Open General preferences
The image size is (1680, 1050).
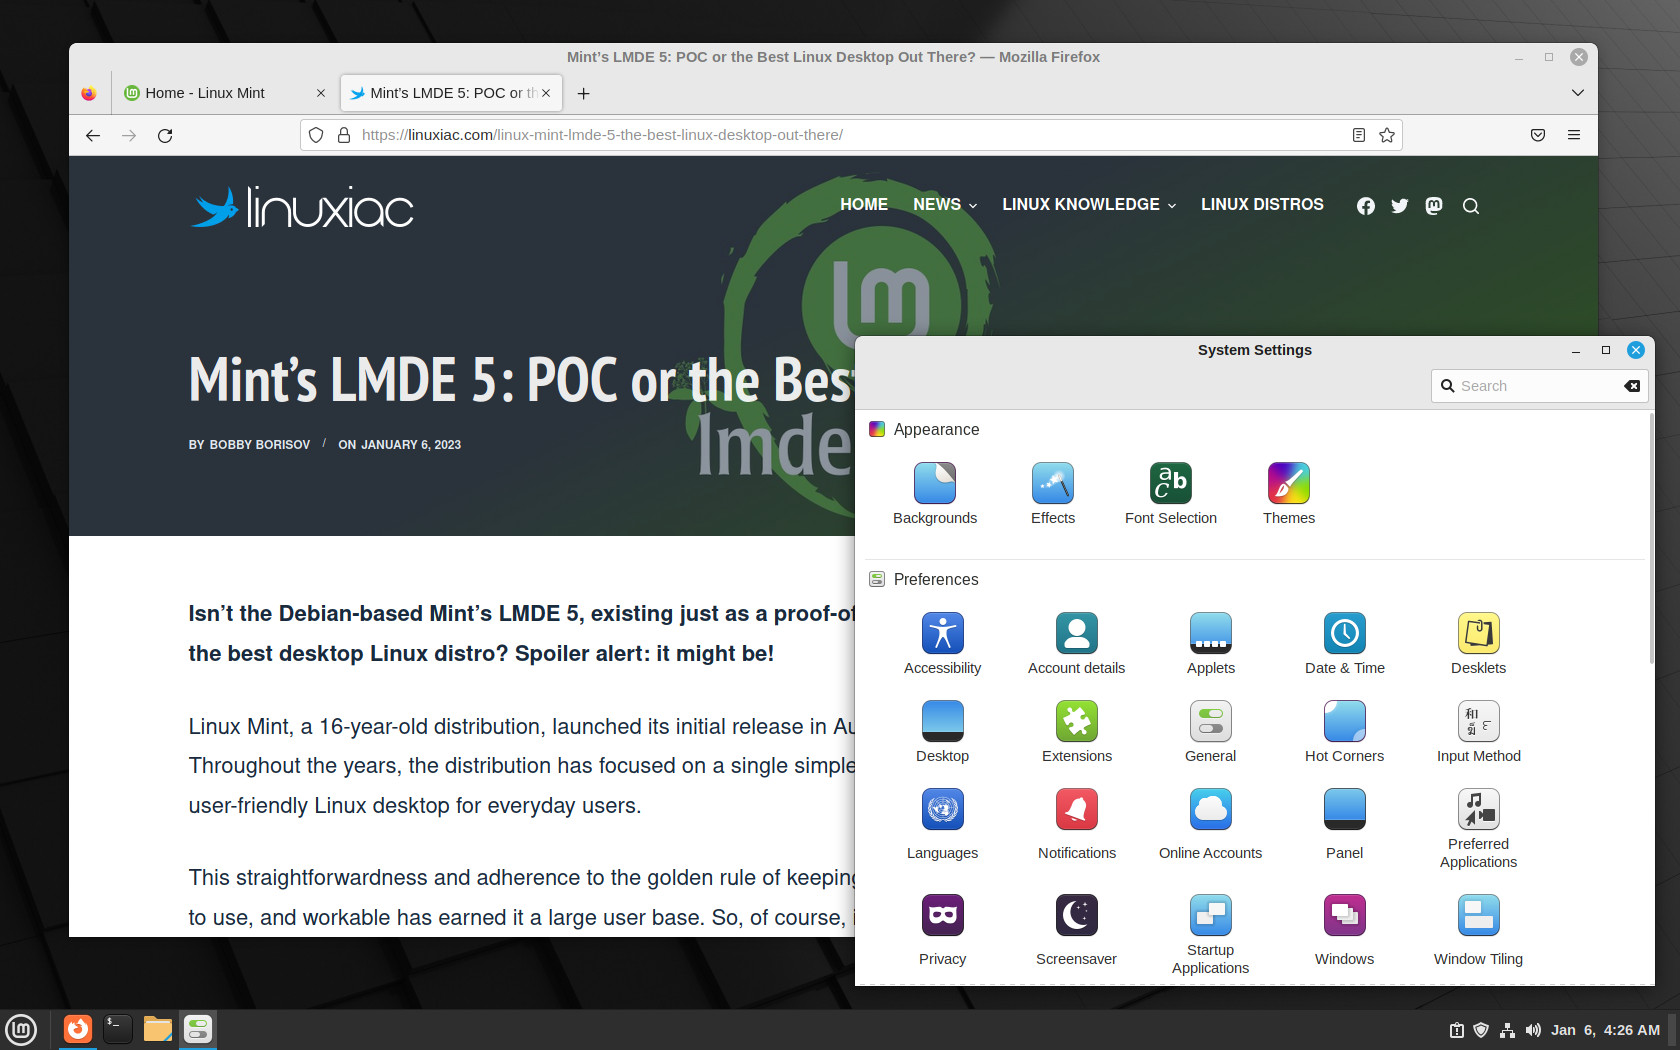click(x=1211, y=732)
